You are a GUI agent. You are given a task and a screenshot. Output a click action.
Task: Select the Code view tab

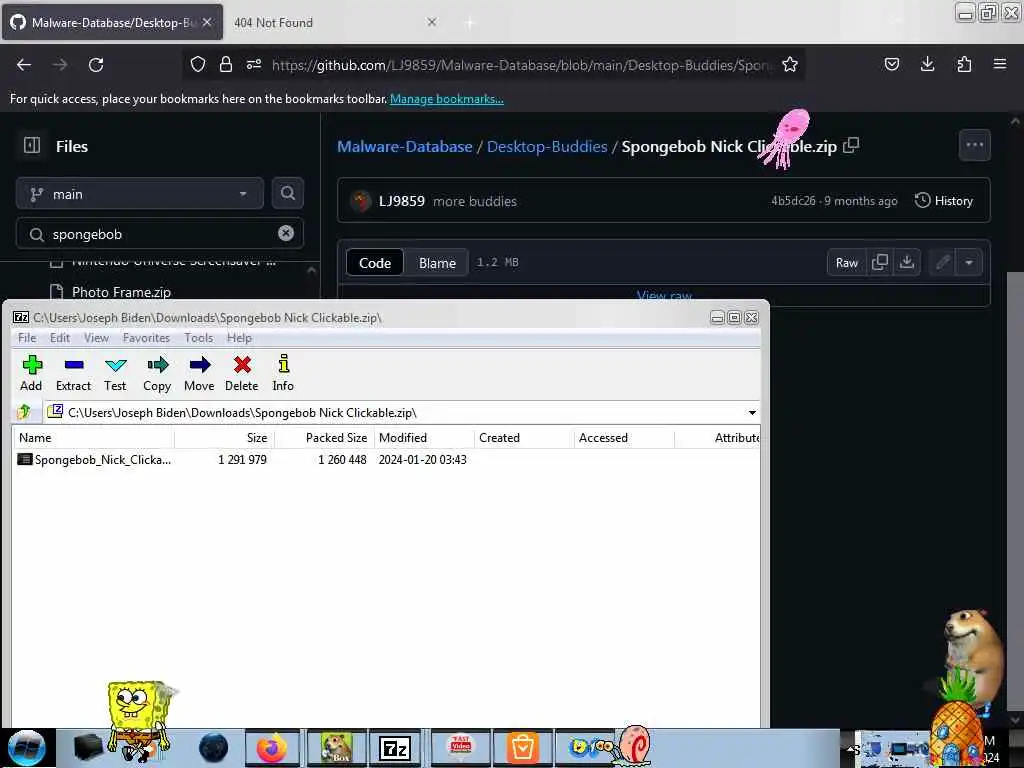pos(375,263)
